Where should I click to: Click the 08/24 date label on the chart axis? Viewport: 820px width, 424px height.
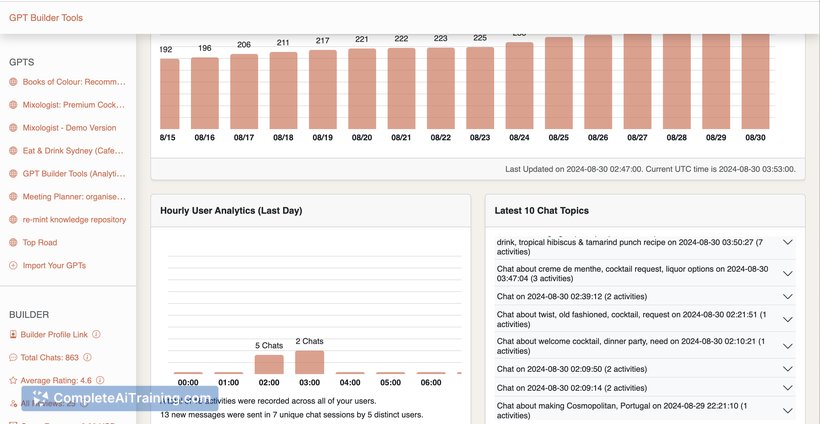tap(519, 137)
